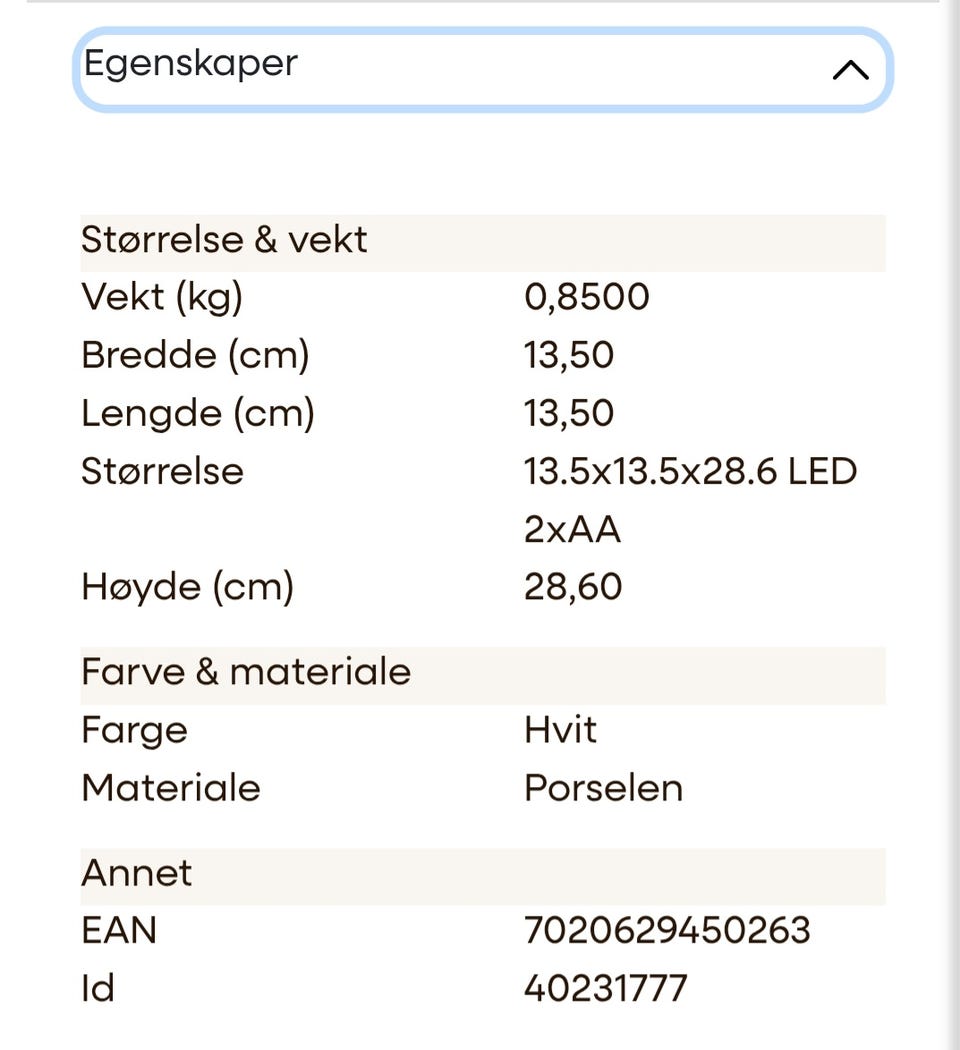Click the height value 28,60
The width and height of the screenshot is (960, 1050).
(x=573, y=587)
